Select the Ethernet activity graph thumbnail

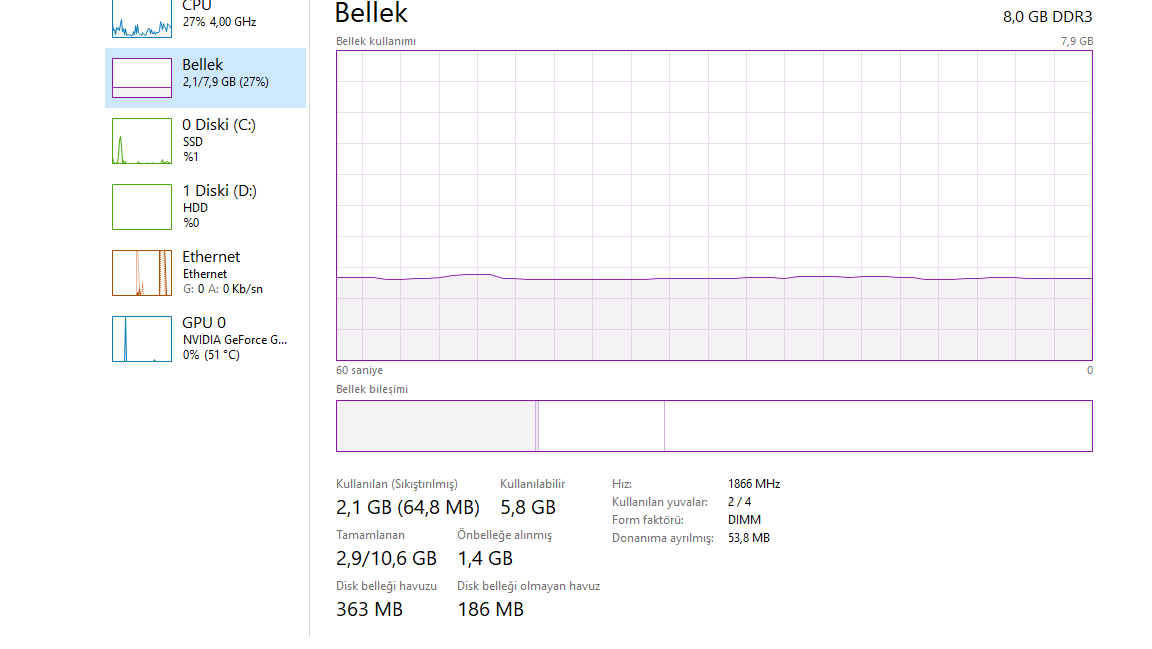(x=142, y=273)
